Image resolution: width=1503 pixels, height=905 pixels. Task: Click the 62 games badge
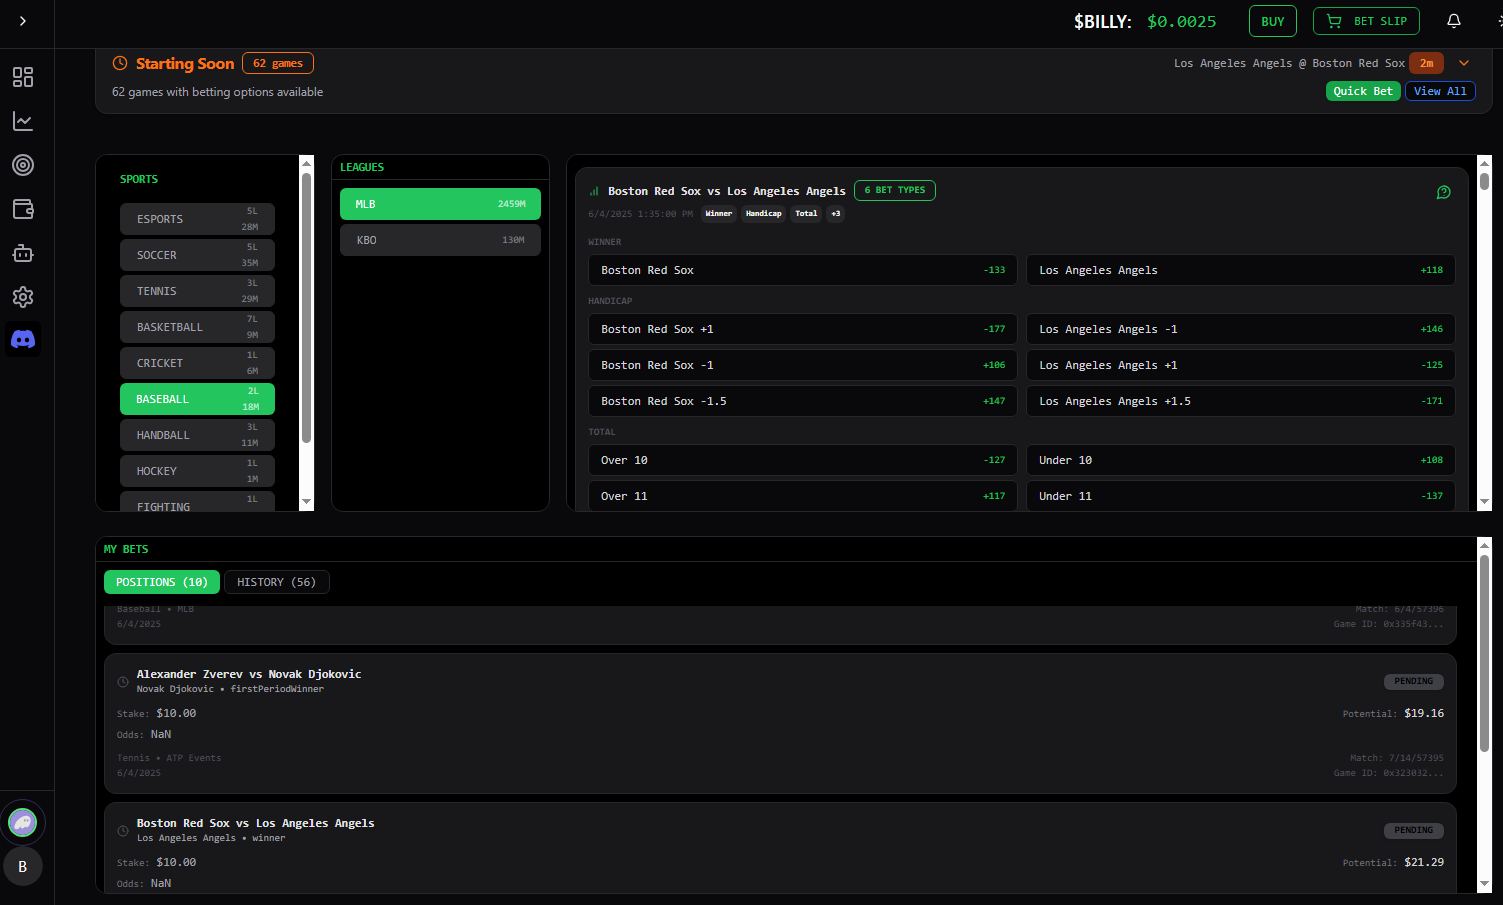pos(278,63)
